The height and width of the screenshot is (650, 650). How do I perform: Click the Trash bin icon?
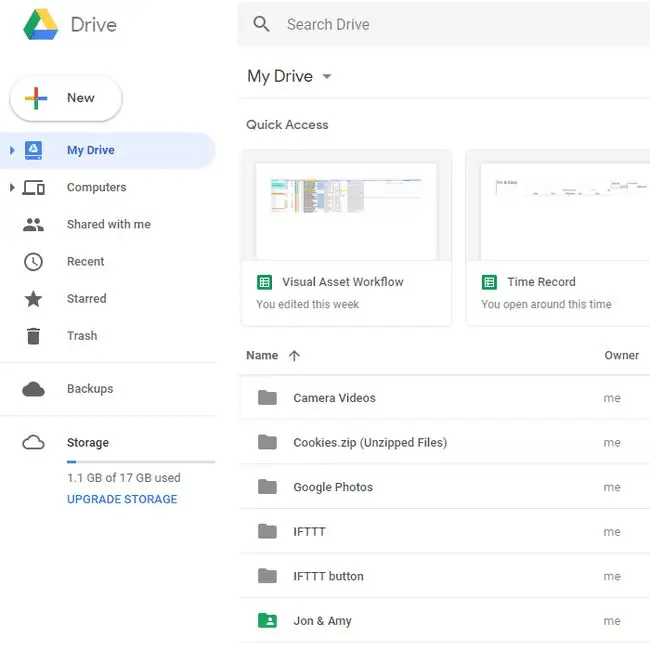coord(33,336)
